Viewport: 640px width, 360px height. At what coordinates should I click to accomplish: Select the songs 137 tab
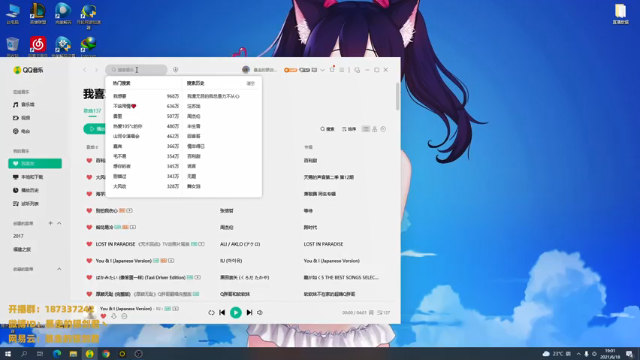pyautogui.click(x=92, y=111)
